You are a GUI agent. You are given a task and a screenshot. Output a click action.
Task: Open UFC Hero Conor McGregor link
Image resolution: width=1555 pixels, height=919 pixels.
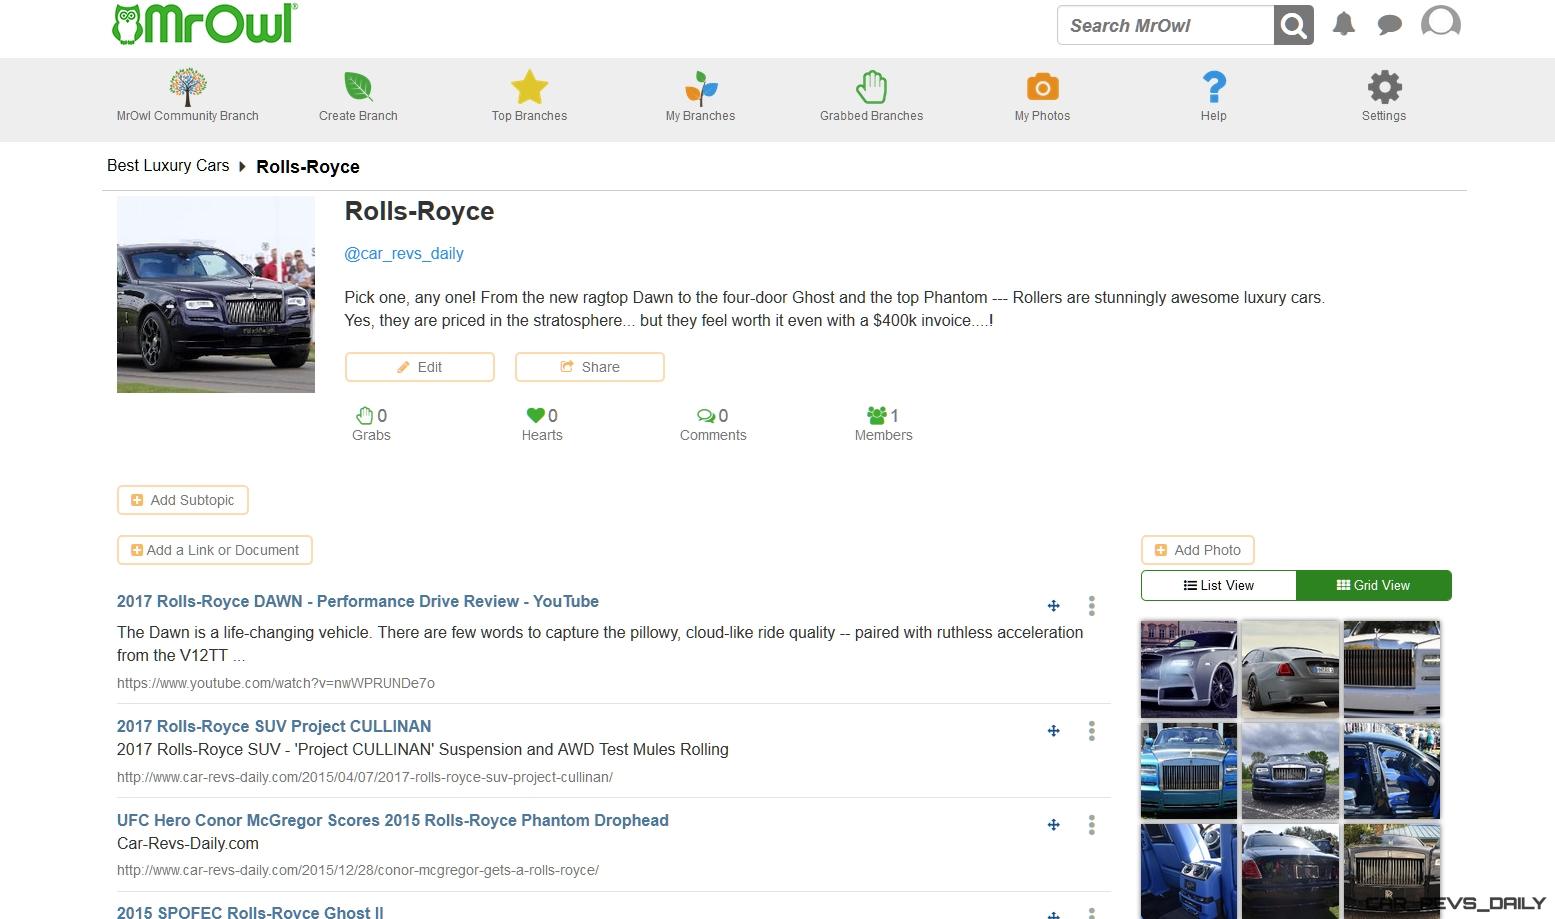click(393, 821)
